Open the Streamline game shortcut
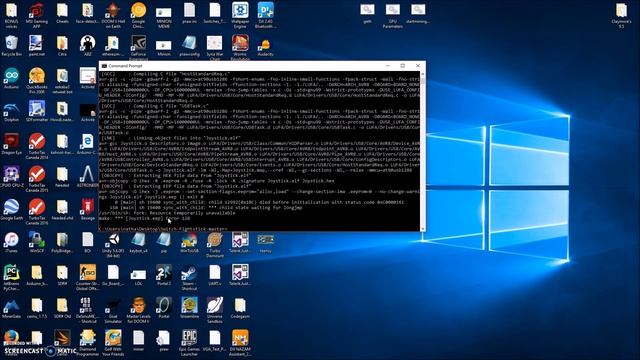Screen dimensions: 640x360 click(x=189, y=308)
